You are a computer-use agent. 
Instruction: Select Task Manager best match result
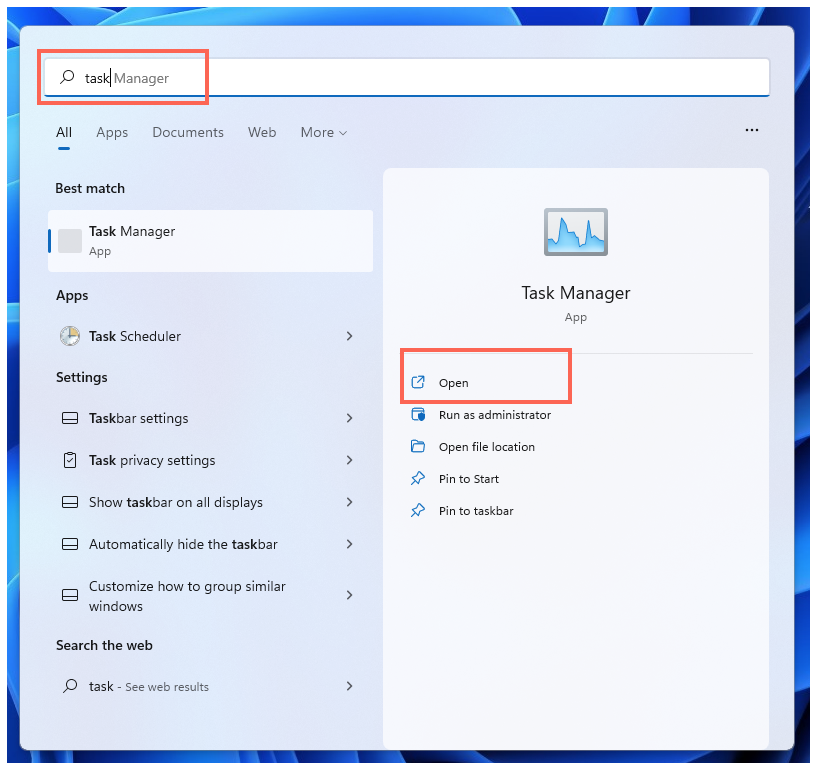point(210,241)
